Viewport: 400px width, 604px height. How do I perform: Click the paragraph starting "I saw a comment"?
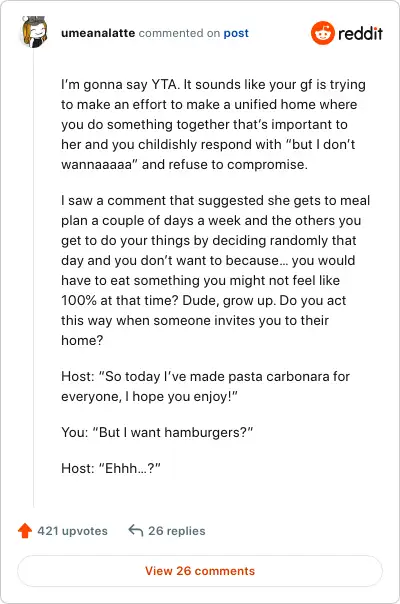215,270
